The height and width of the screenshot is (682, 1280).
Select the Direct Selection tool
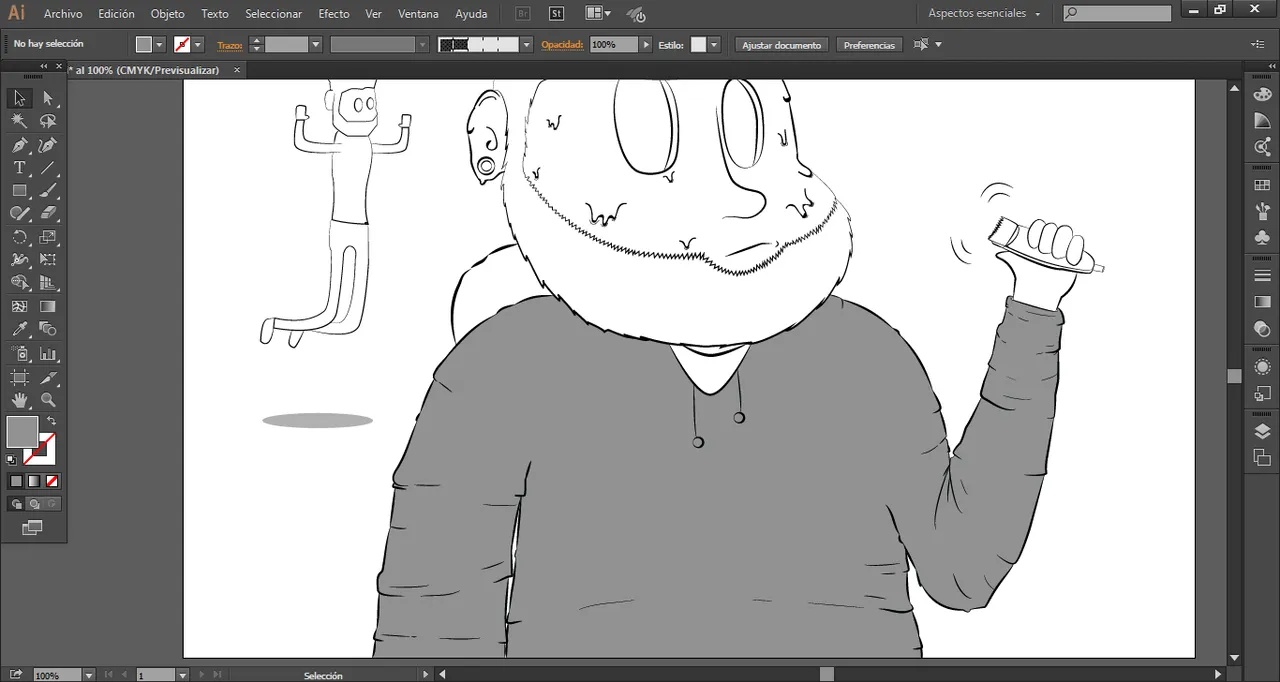pyautogui.click(x=48, y=98)
